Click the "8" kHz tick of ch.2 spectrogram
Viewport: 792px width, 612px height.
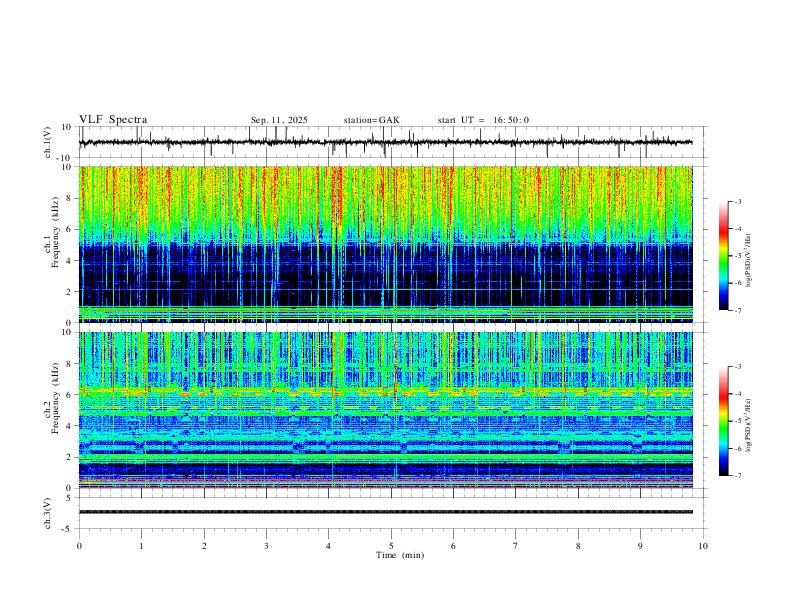click(x=70, y=364)
